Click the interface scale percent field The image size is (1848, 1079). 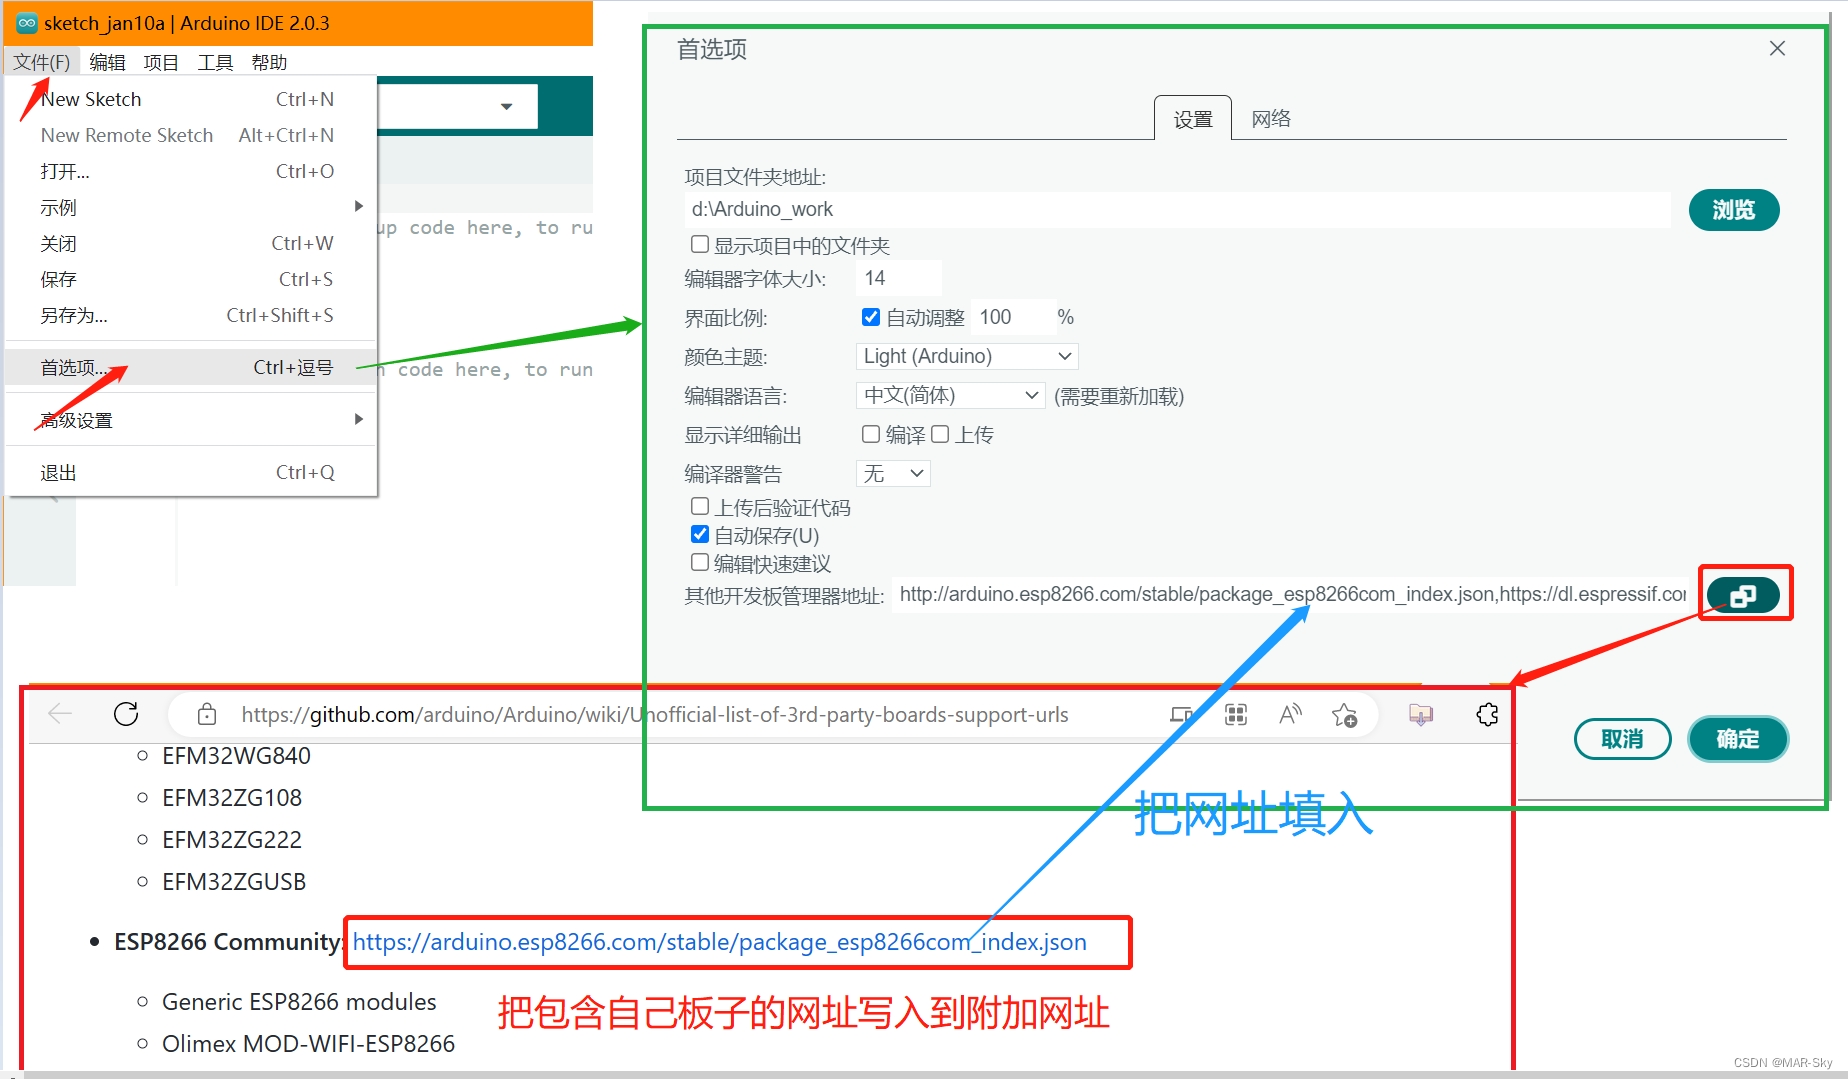pyautogui.click(x=1013, y=317)
